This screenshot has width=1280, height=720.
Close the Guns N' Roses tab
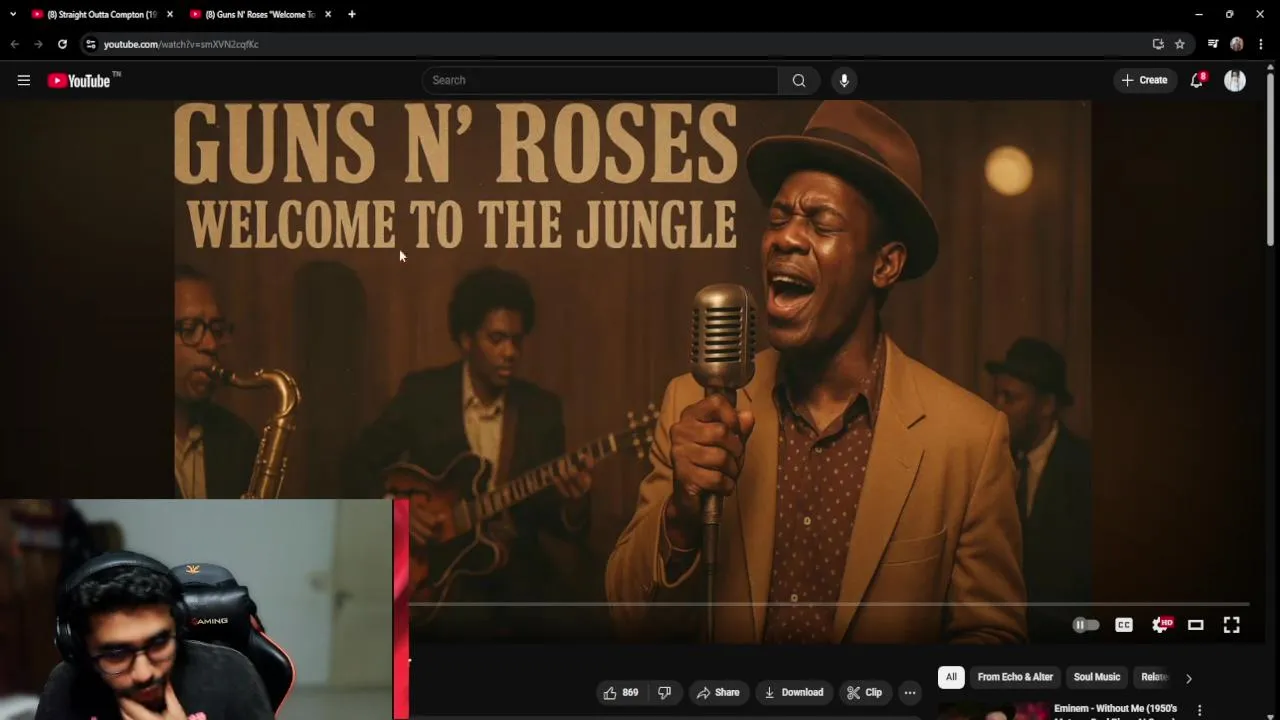(328, 14)
